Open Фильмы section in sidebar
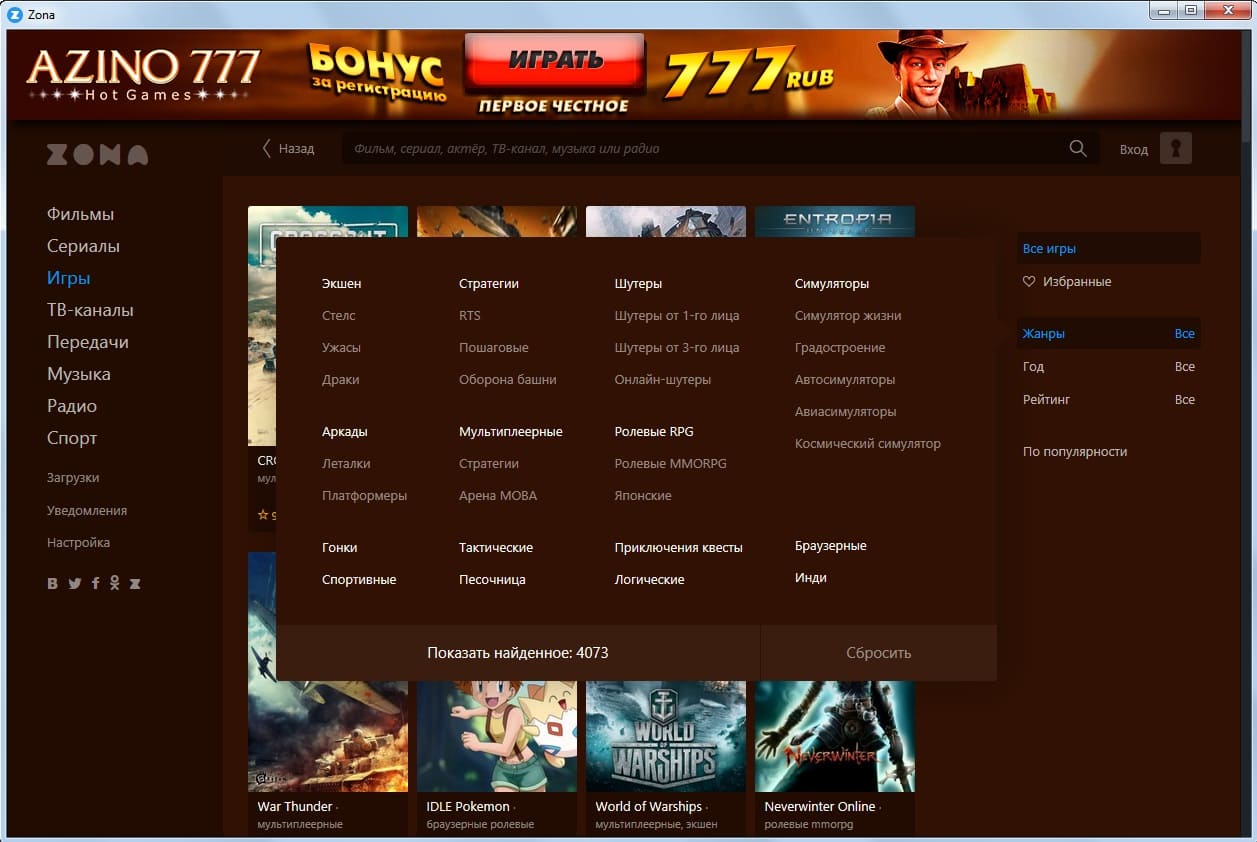The width and height of the screenshot is (1257, 842). point(81,214)
